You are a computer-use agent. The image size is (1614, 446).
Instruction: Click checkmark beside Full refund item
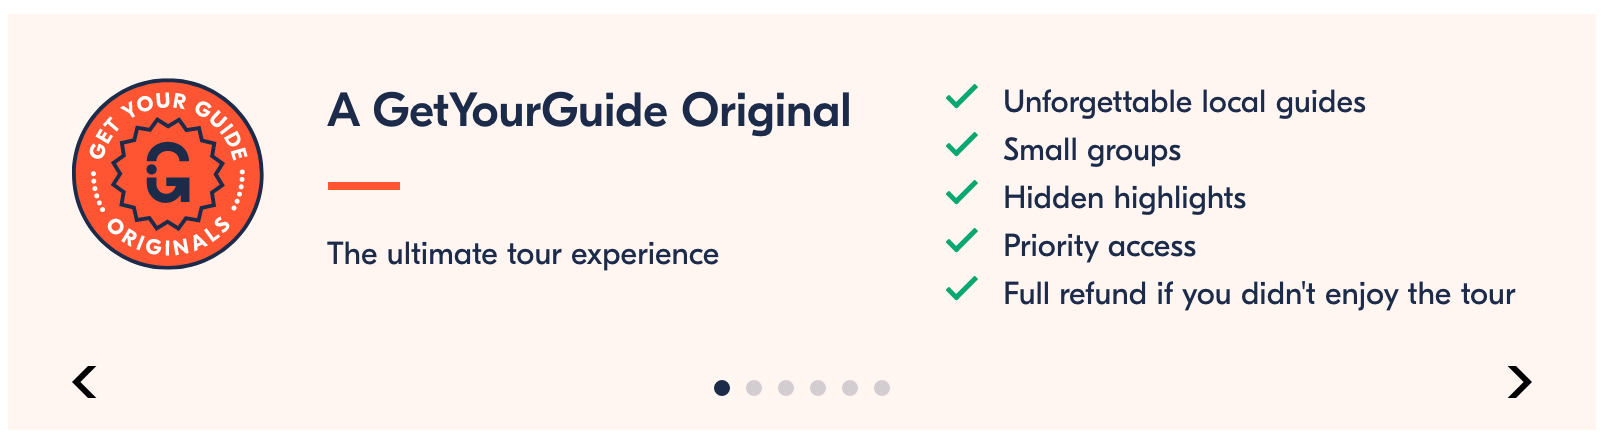[x=962, y=289]
